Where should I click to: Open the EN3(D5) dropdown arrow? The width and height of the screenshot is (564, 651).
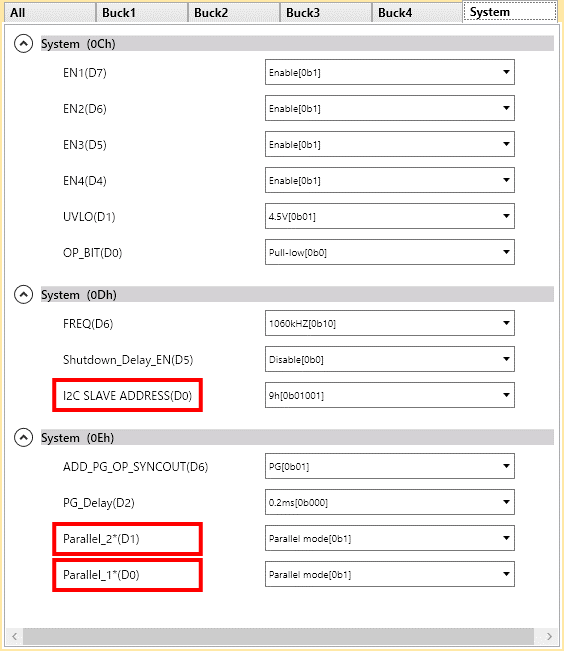click(506, 144)
